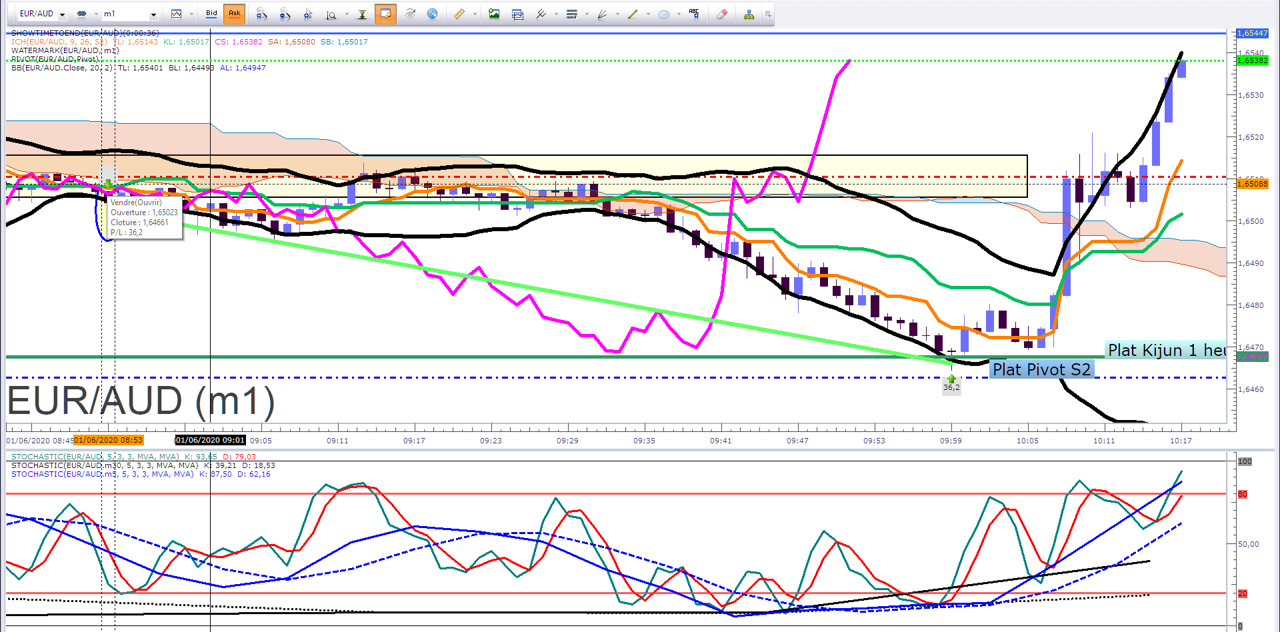Click the Plat Pivot S2 chart label
This screenshot has height=632, width=1280.
(x=1041, y=369)
